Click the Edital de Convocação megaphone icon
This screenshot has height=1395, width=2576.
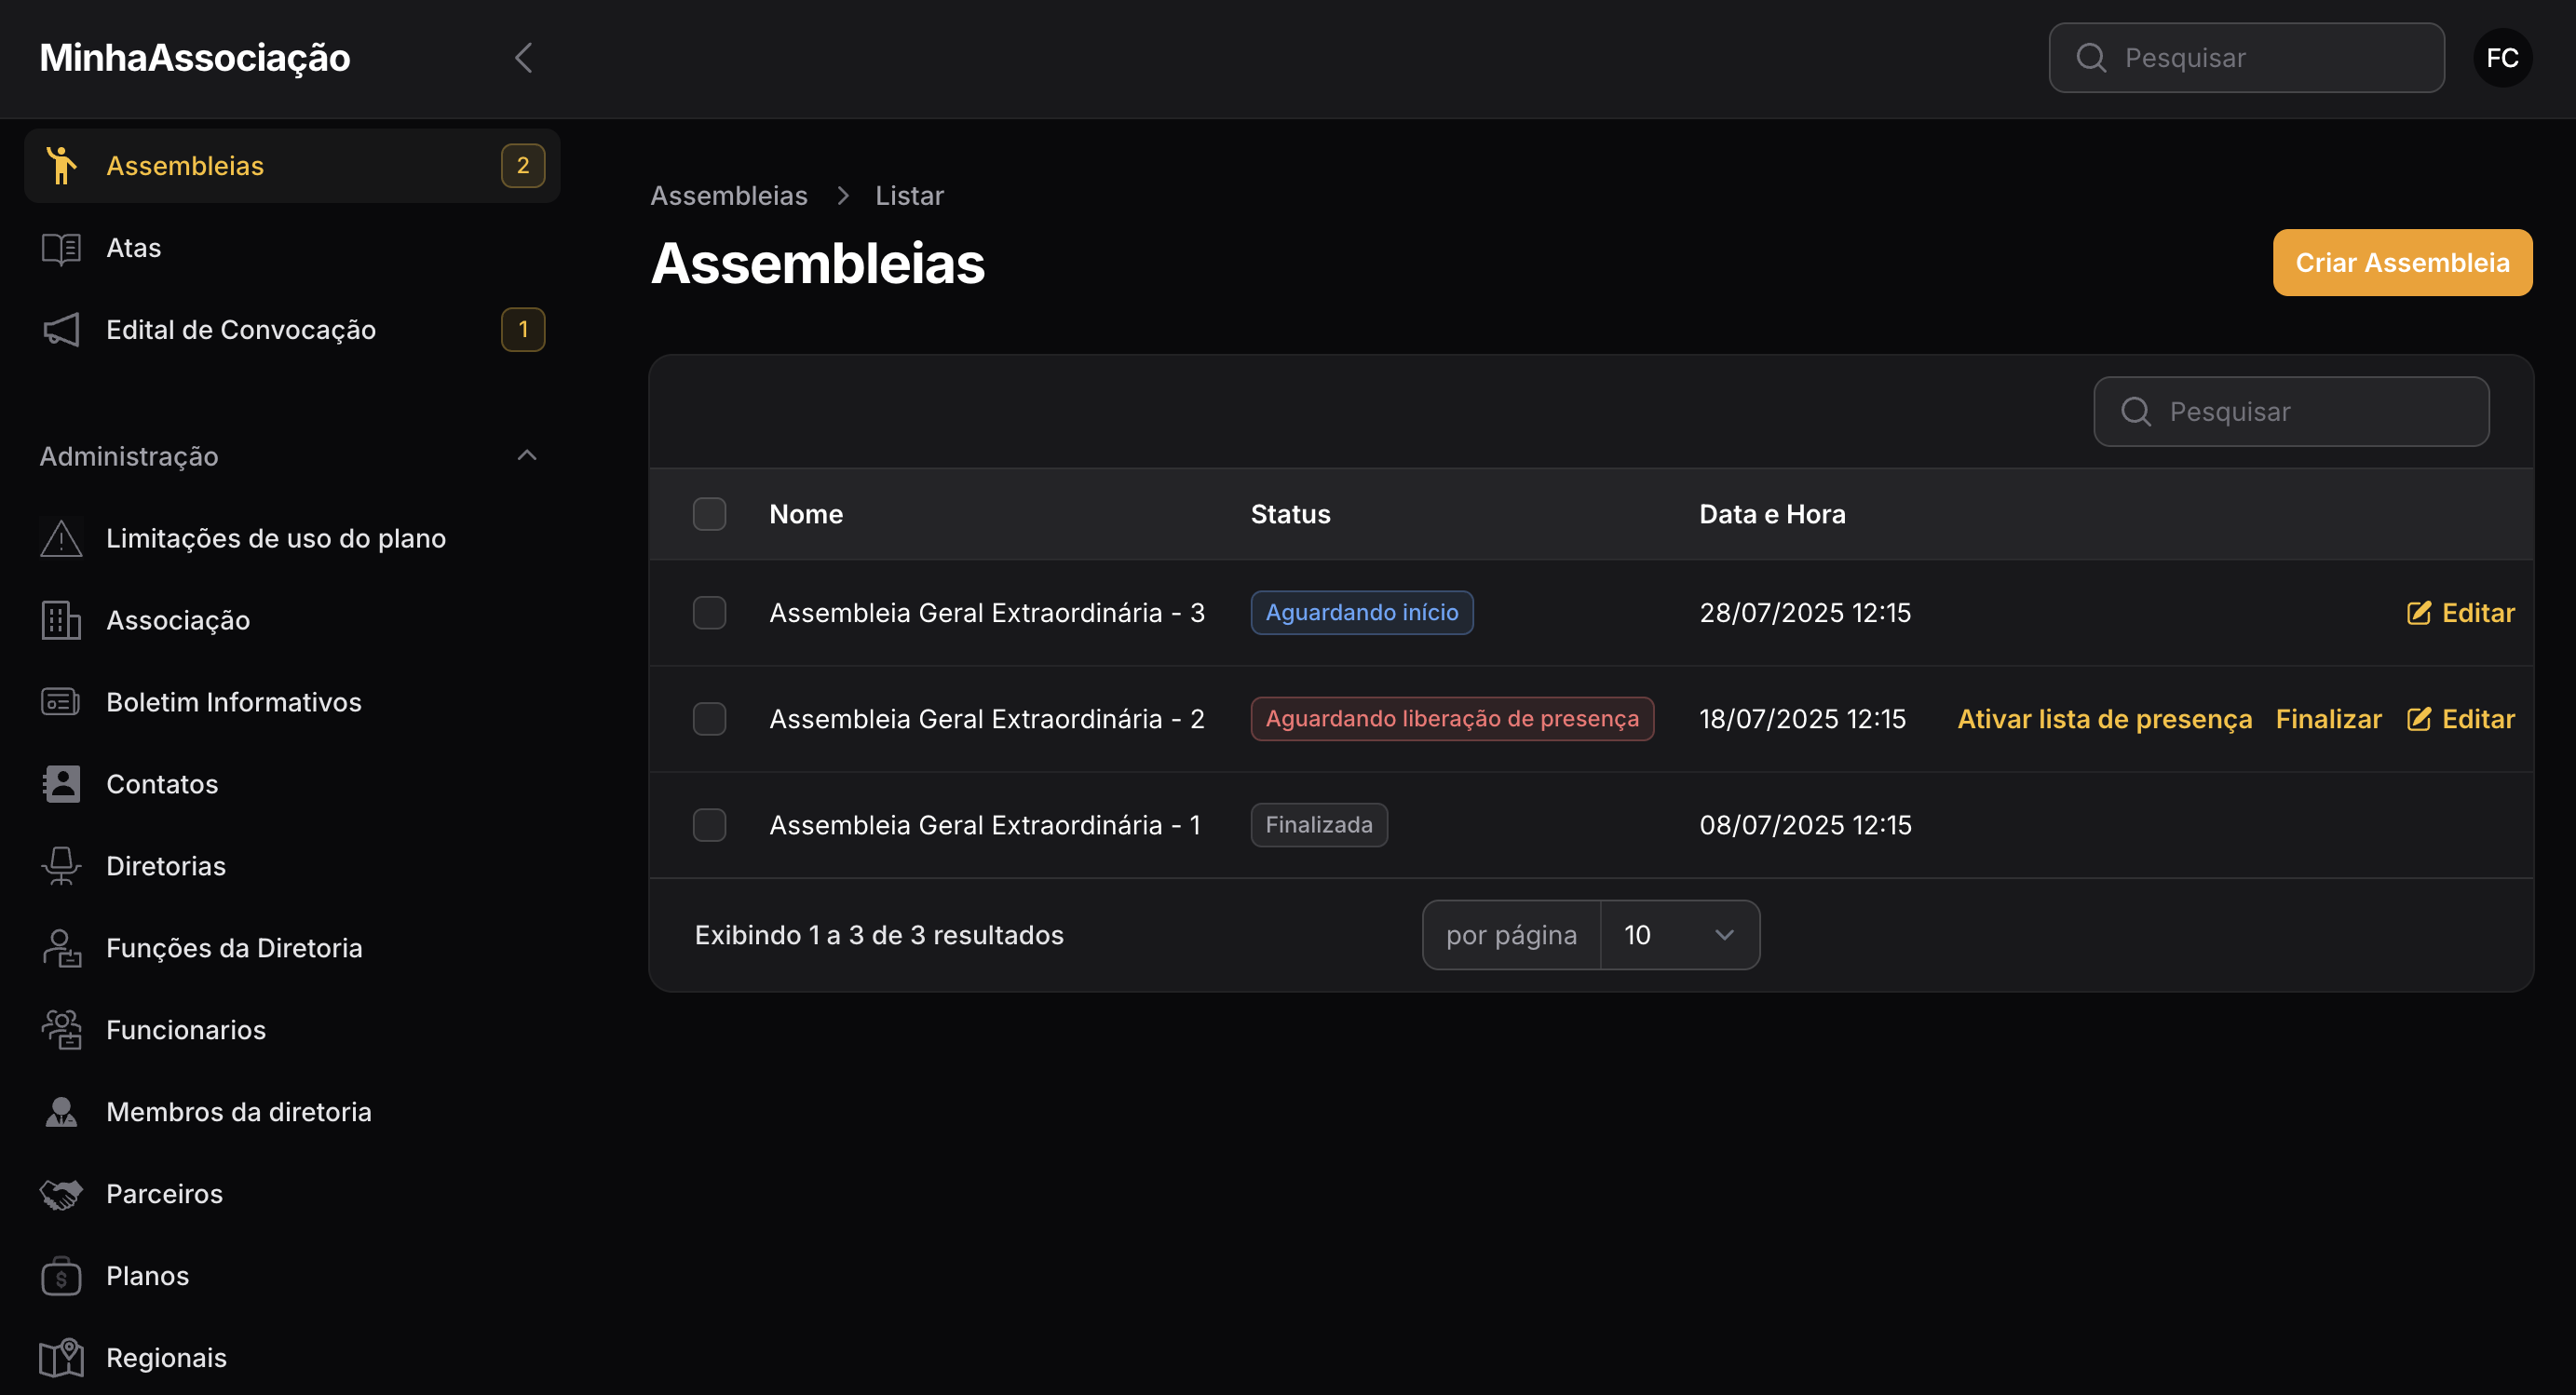click(61, 330)
